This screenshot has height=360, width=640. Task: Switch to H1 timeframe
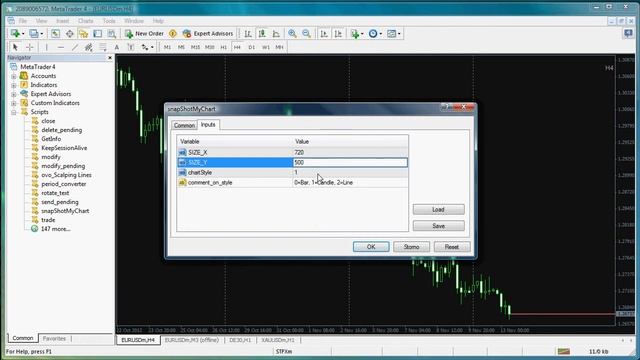[x=224, y=47]
